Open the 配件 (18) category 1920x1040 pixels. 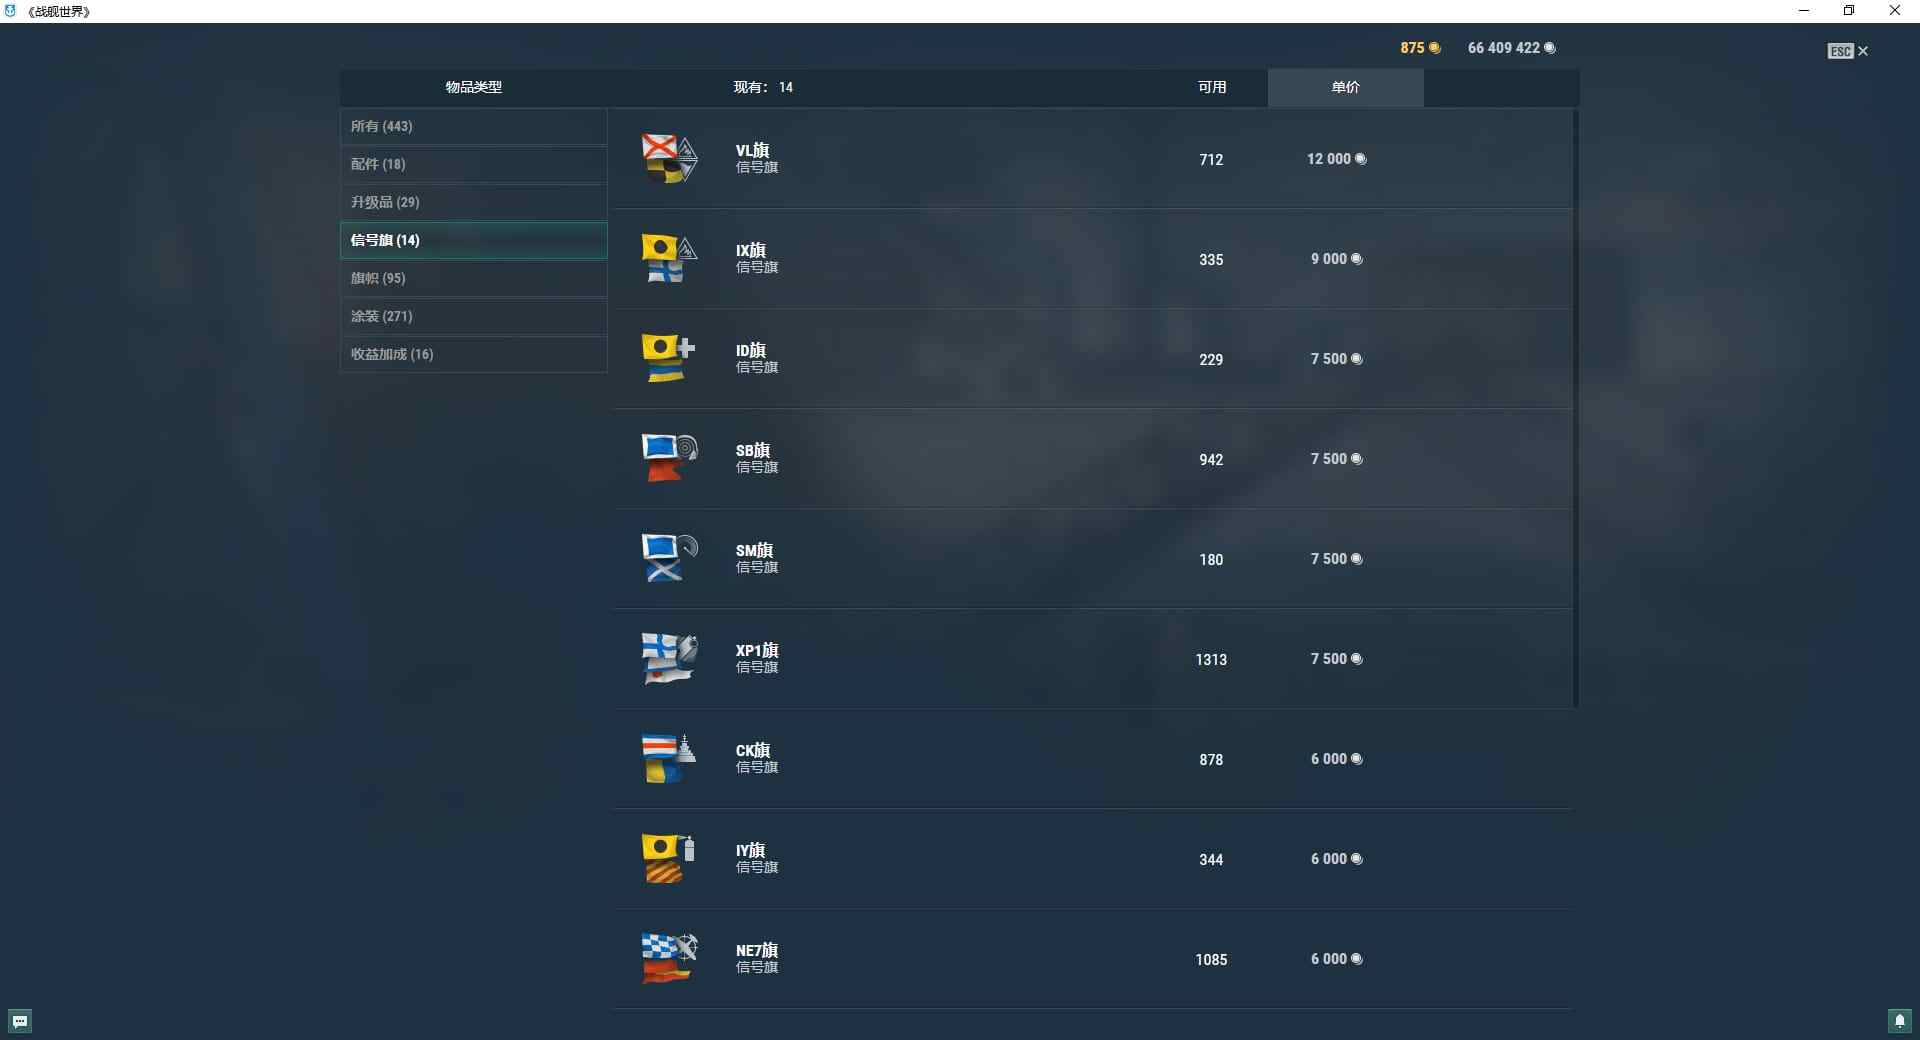pyautogui.click(x=473, y=164)
